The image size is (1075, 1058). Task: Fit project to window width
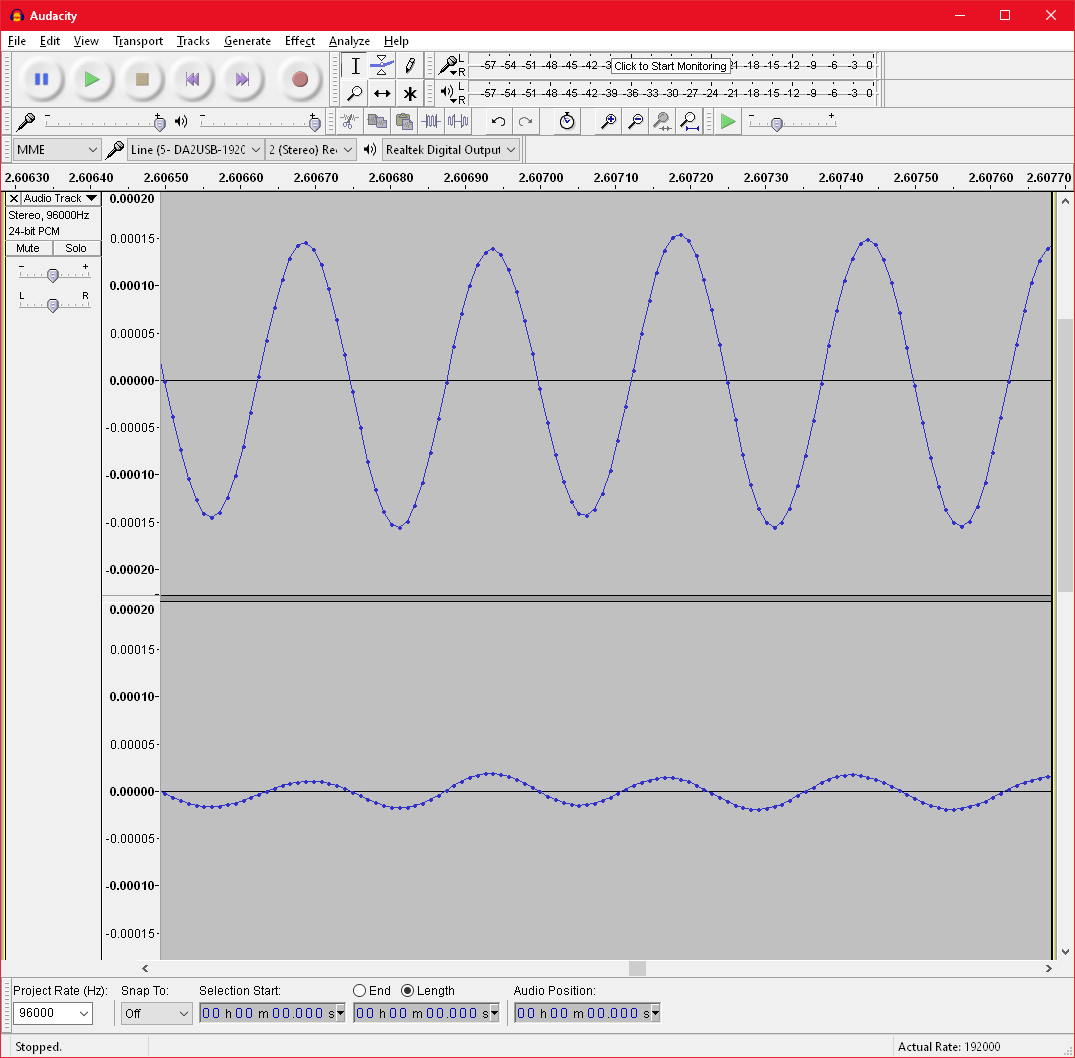point(690,122)
